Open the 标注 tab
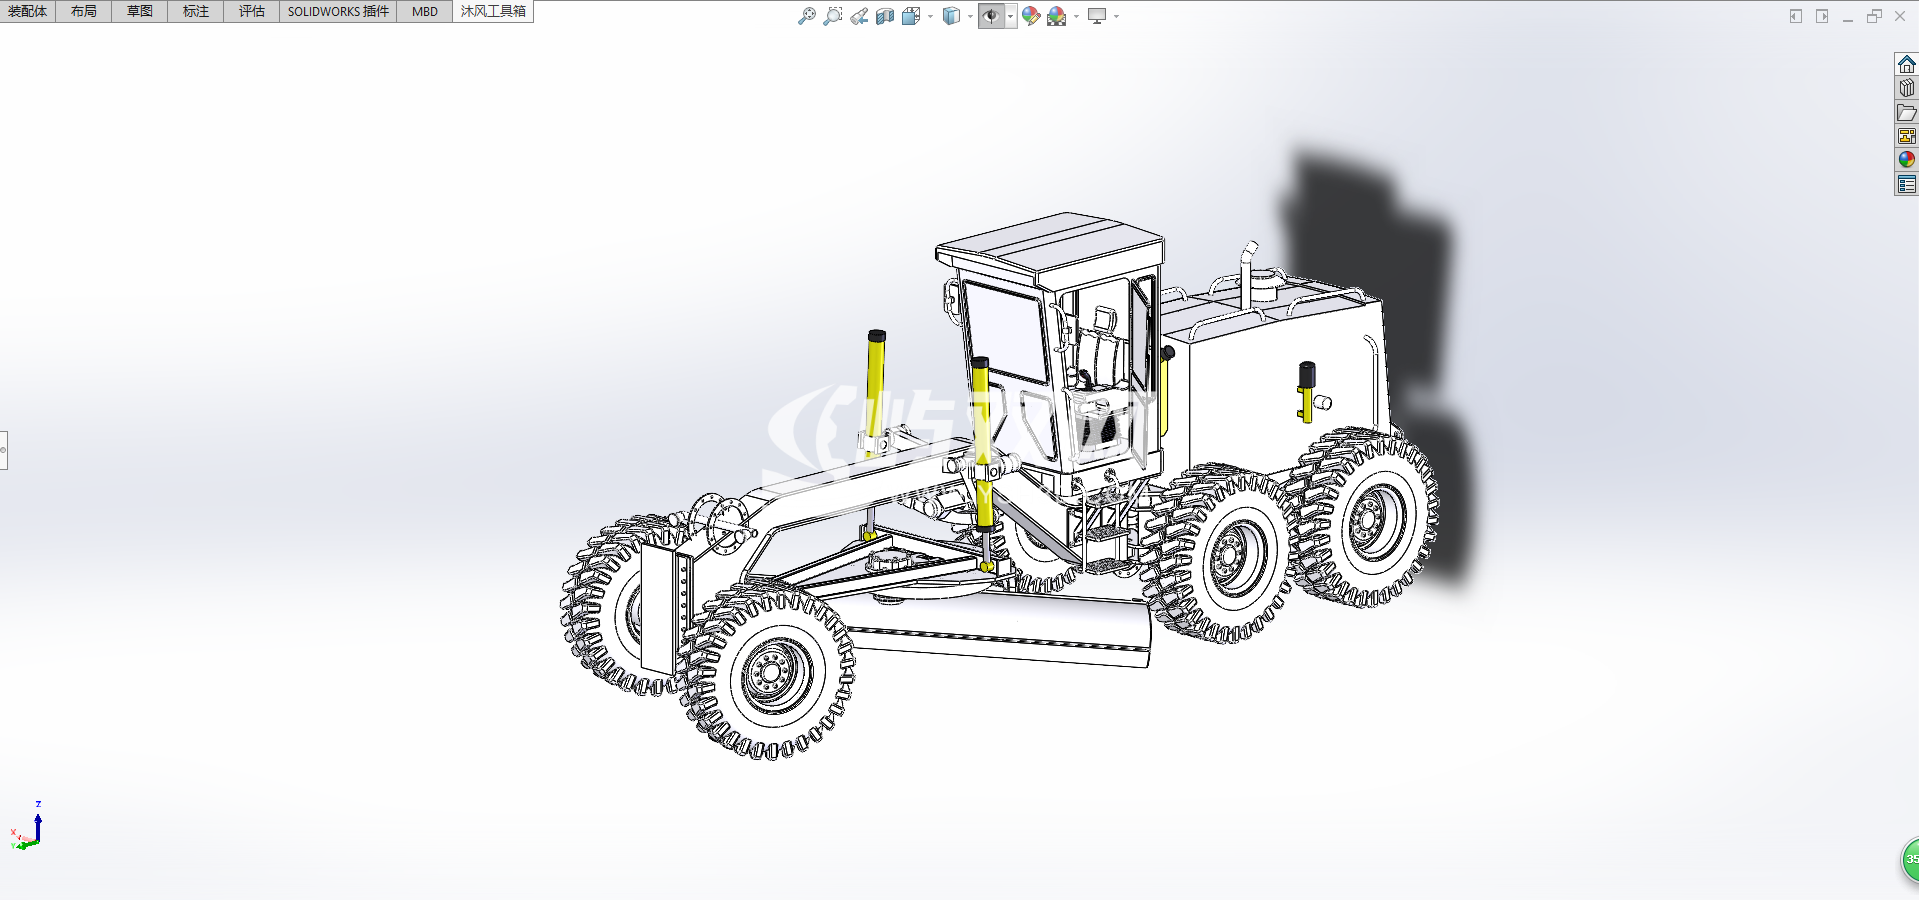Image resolution: width=1919 pixels, height=900 pixels. (196, 11)
